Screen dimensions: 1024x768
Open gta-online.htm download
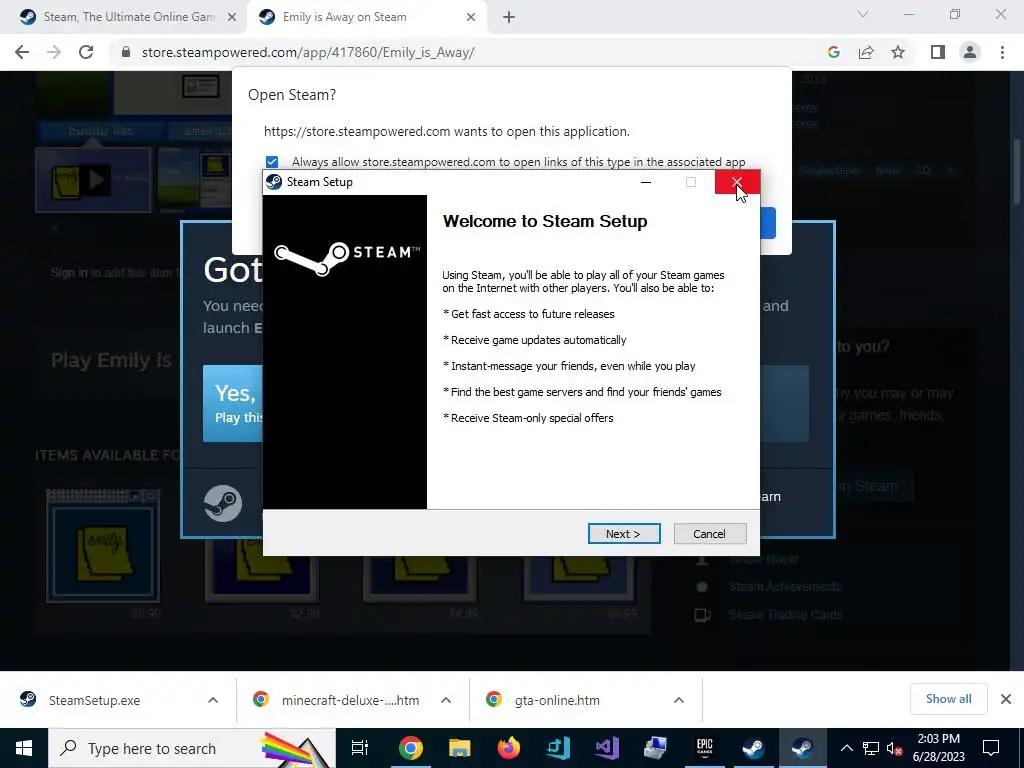pyautogui.click(x=557, y=700)
